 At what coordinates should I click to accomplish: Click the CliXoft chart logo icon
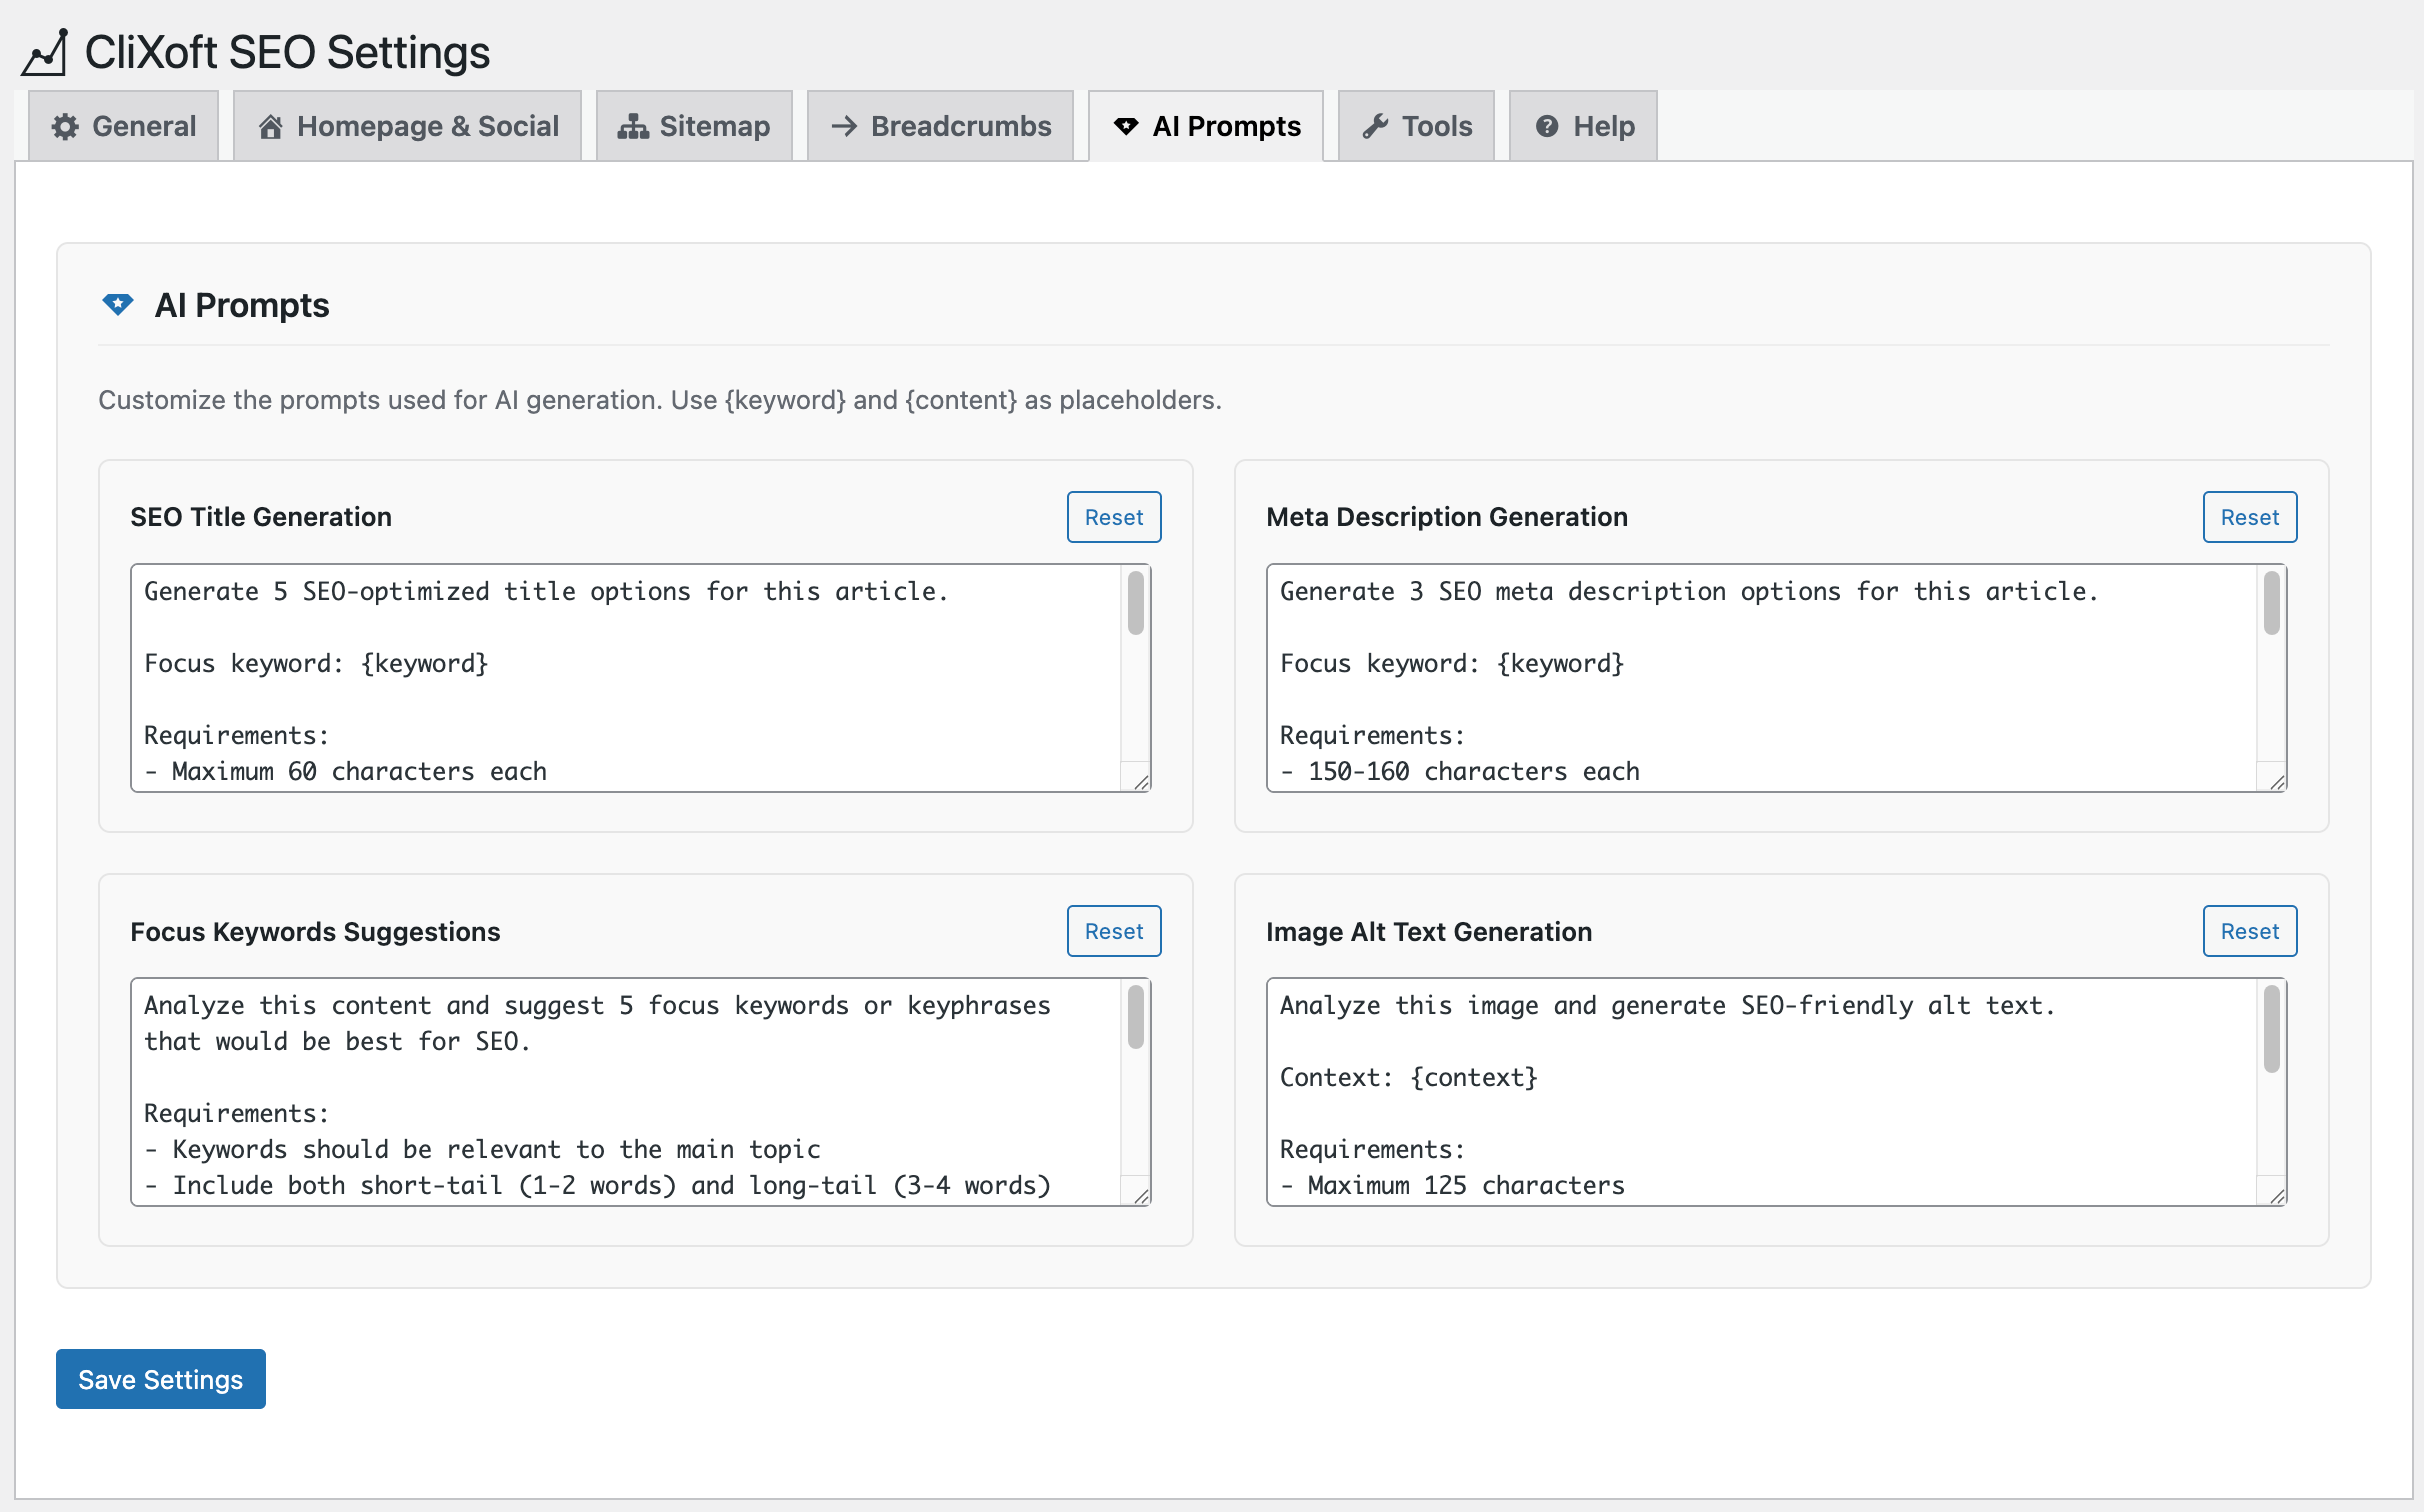pos(45,52)
